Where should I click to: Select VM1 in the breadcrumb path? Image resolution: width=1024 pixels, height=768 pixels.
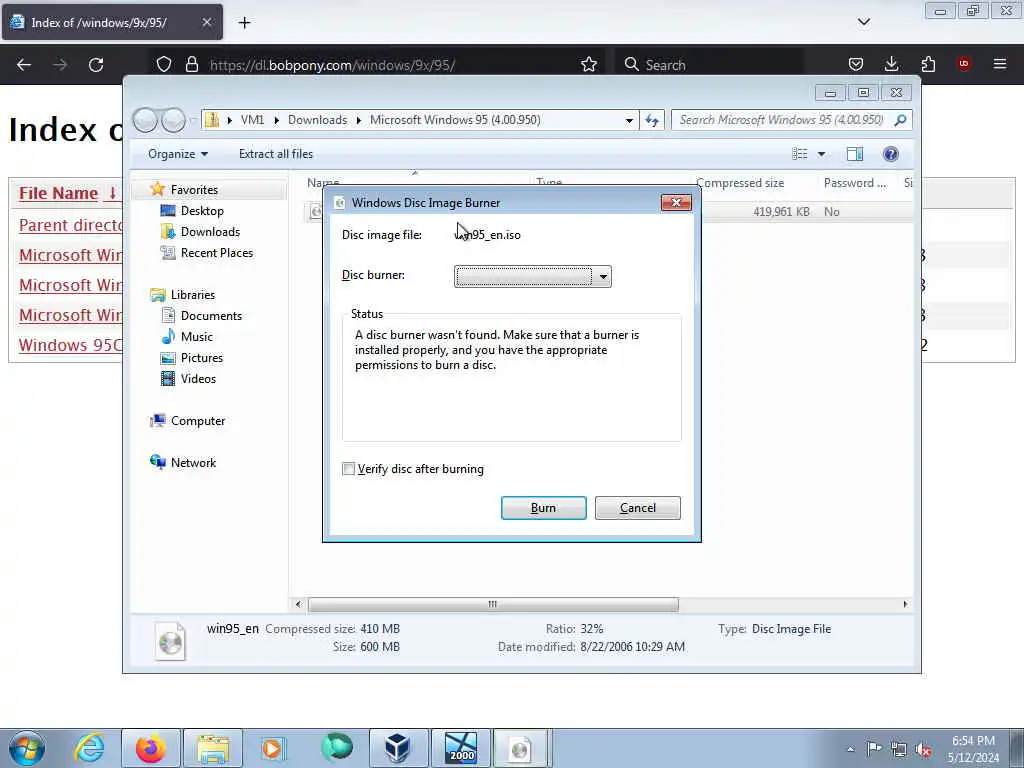point(252,120)
